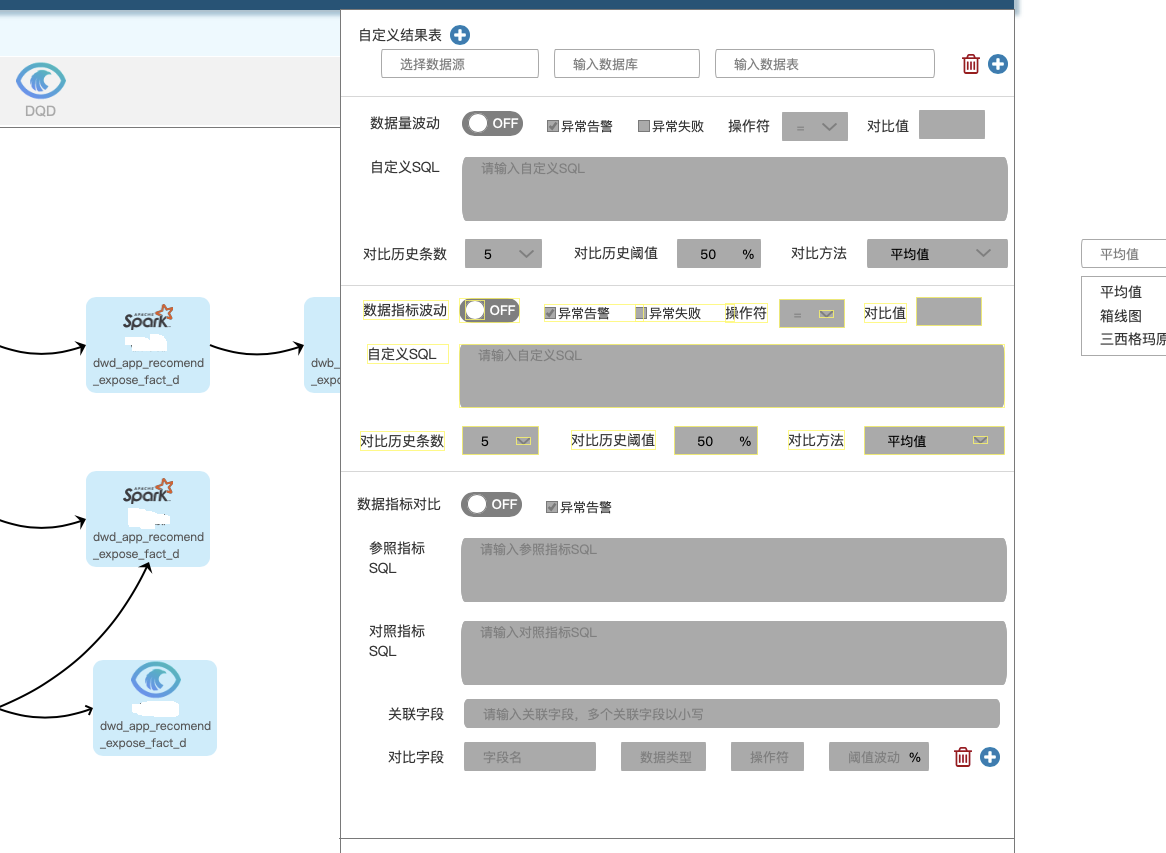This screenshot has height=853, width=1166.
Task: Open the 选择数据源 selector
Action: coord(460,64)
